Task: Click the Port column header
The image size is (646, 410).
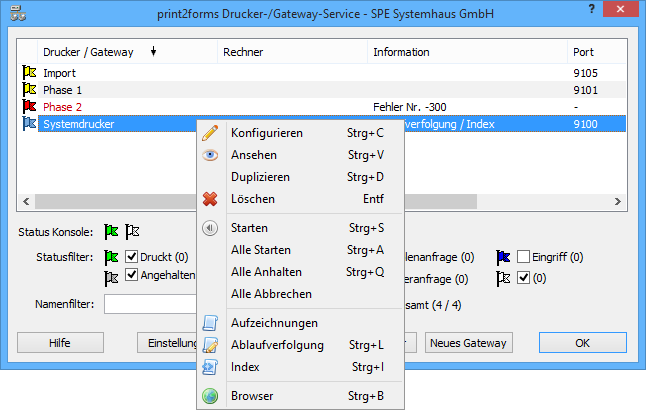Action: coord(583,52)
